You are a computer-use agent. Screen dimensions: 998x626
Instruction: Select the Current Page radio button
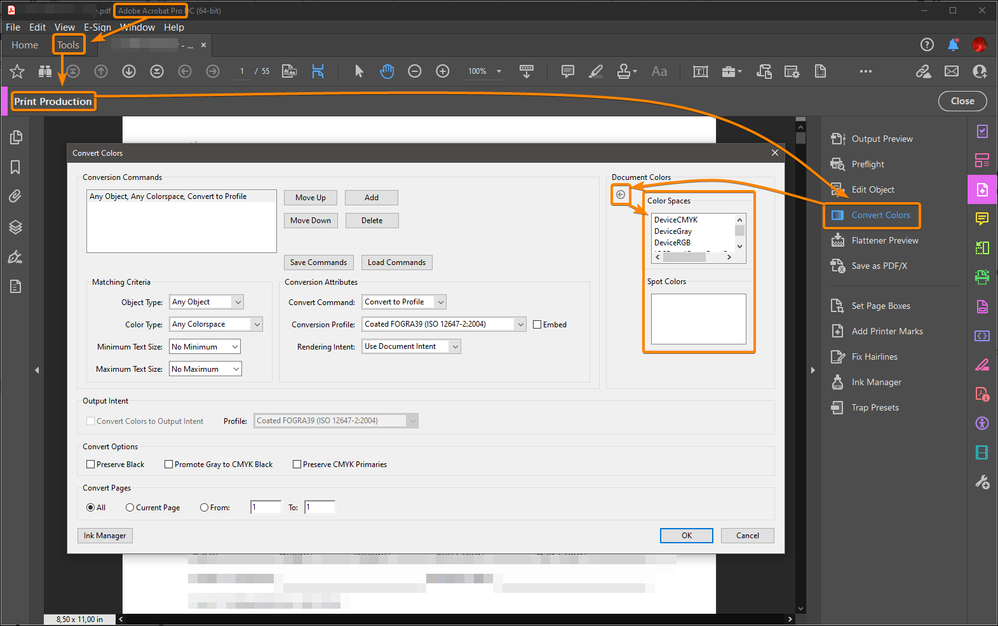[x=130, y=508]
